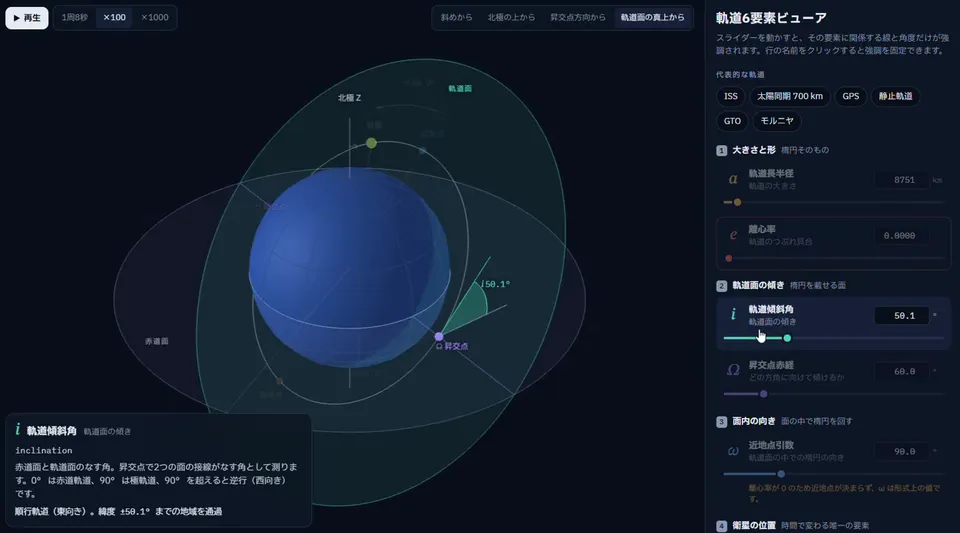
Task: Click the 近地点引数 slider handle
Action: point(781,474)
